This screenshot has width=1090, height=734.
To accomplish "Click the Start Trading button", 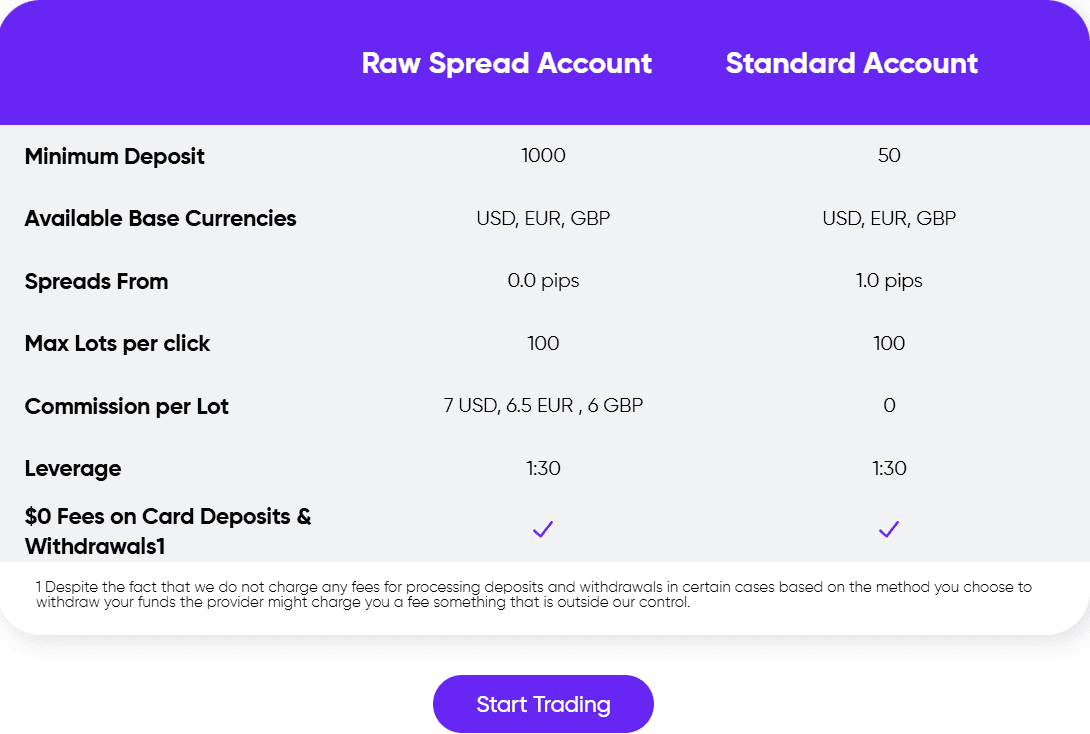I will [543, 703].
